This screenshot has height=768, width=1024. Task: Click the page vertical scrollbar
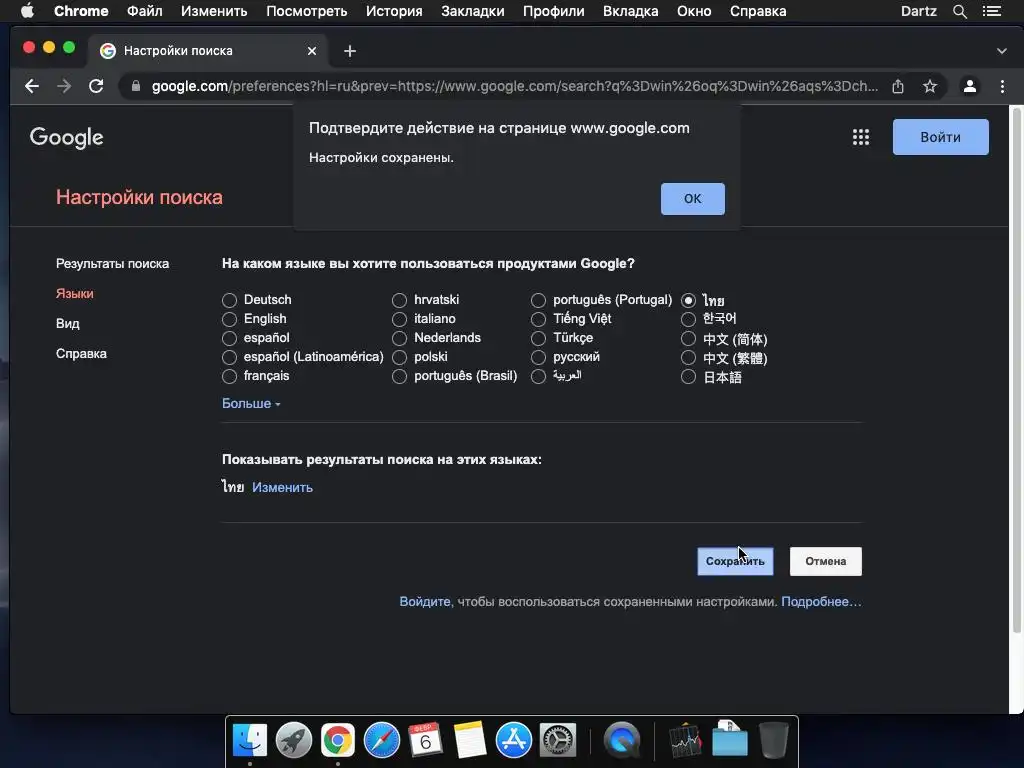click(1016, 369)
